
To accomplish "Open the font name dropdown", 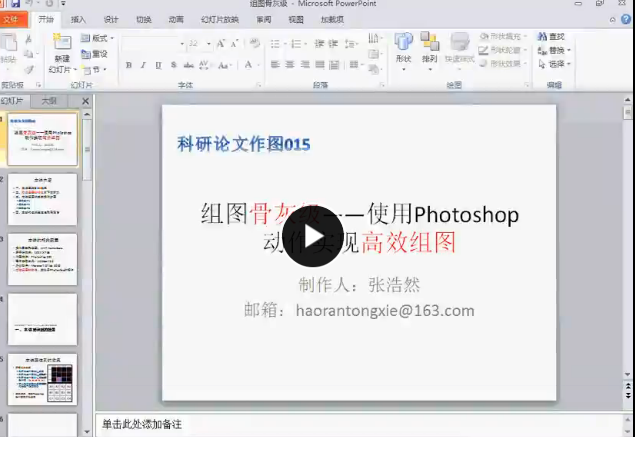I will point(182,44).
